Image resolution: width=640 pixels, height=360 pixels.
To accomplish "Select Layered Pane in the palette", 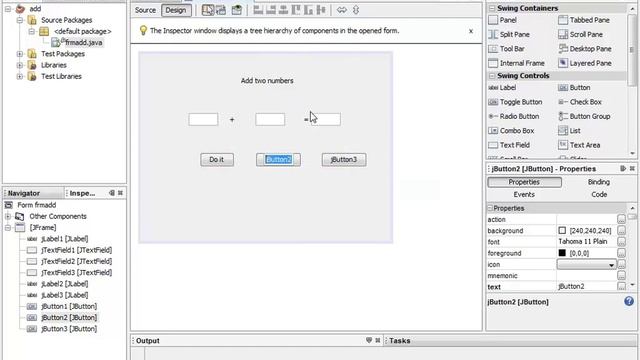I will (585, 63).
